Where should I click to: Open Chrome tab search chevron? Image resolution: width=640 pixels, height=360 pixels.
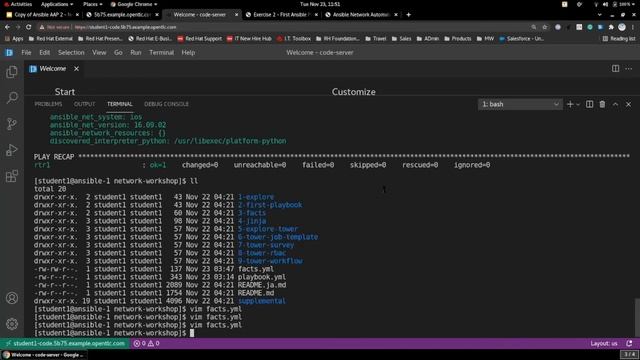[x=599, y=15]
